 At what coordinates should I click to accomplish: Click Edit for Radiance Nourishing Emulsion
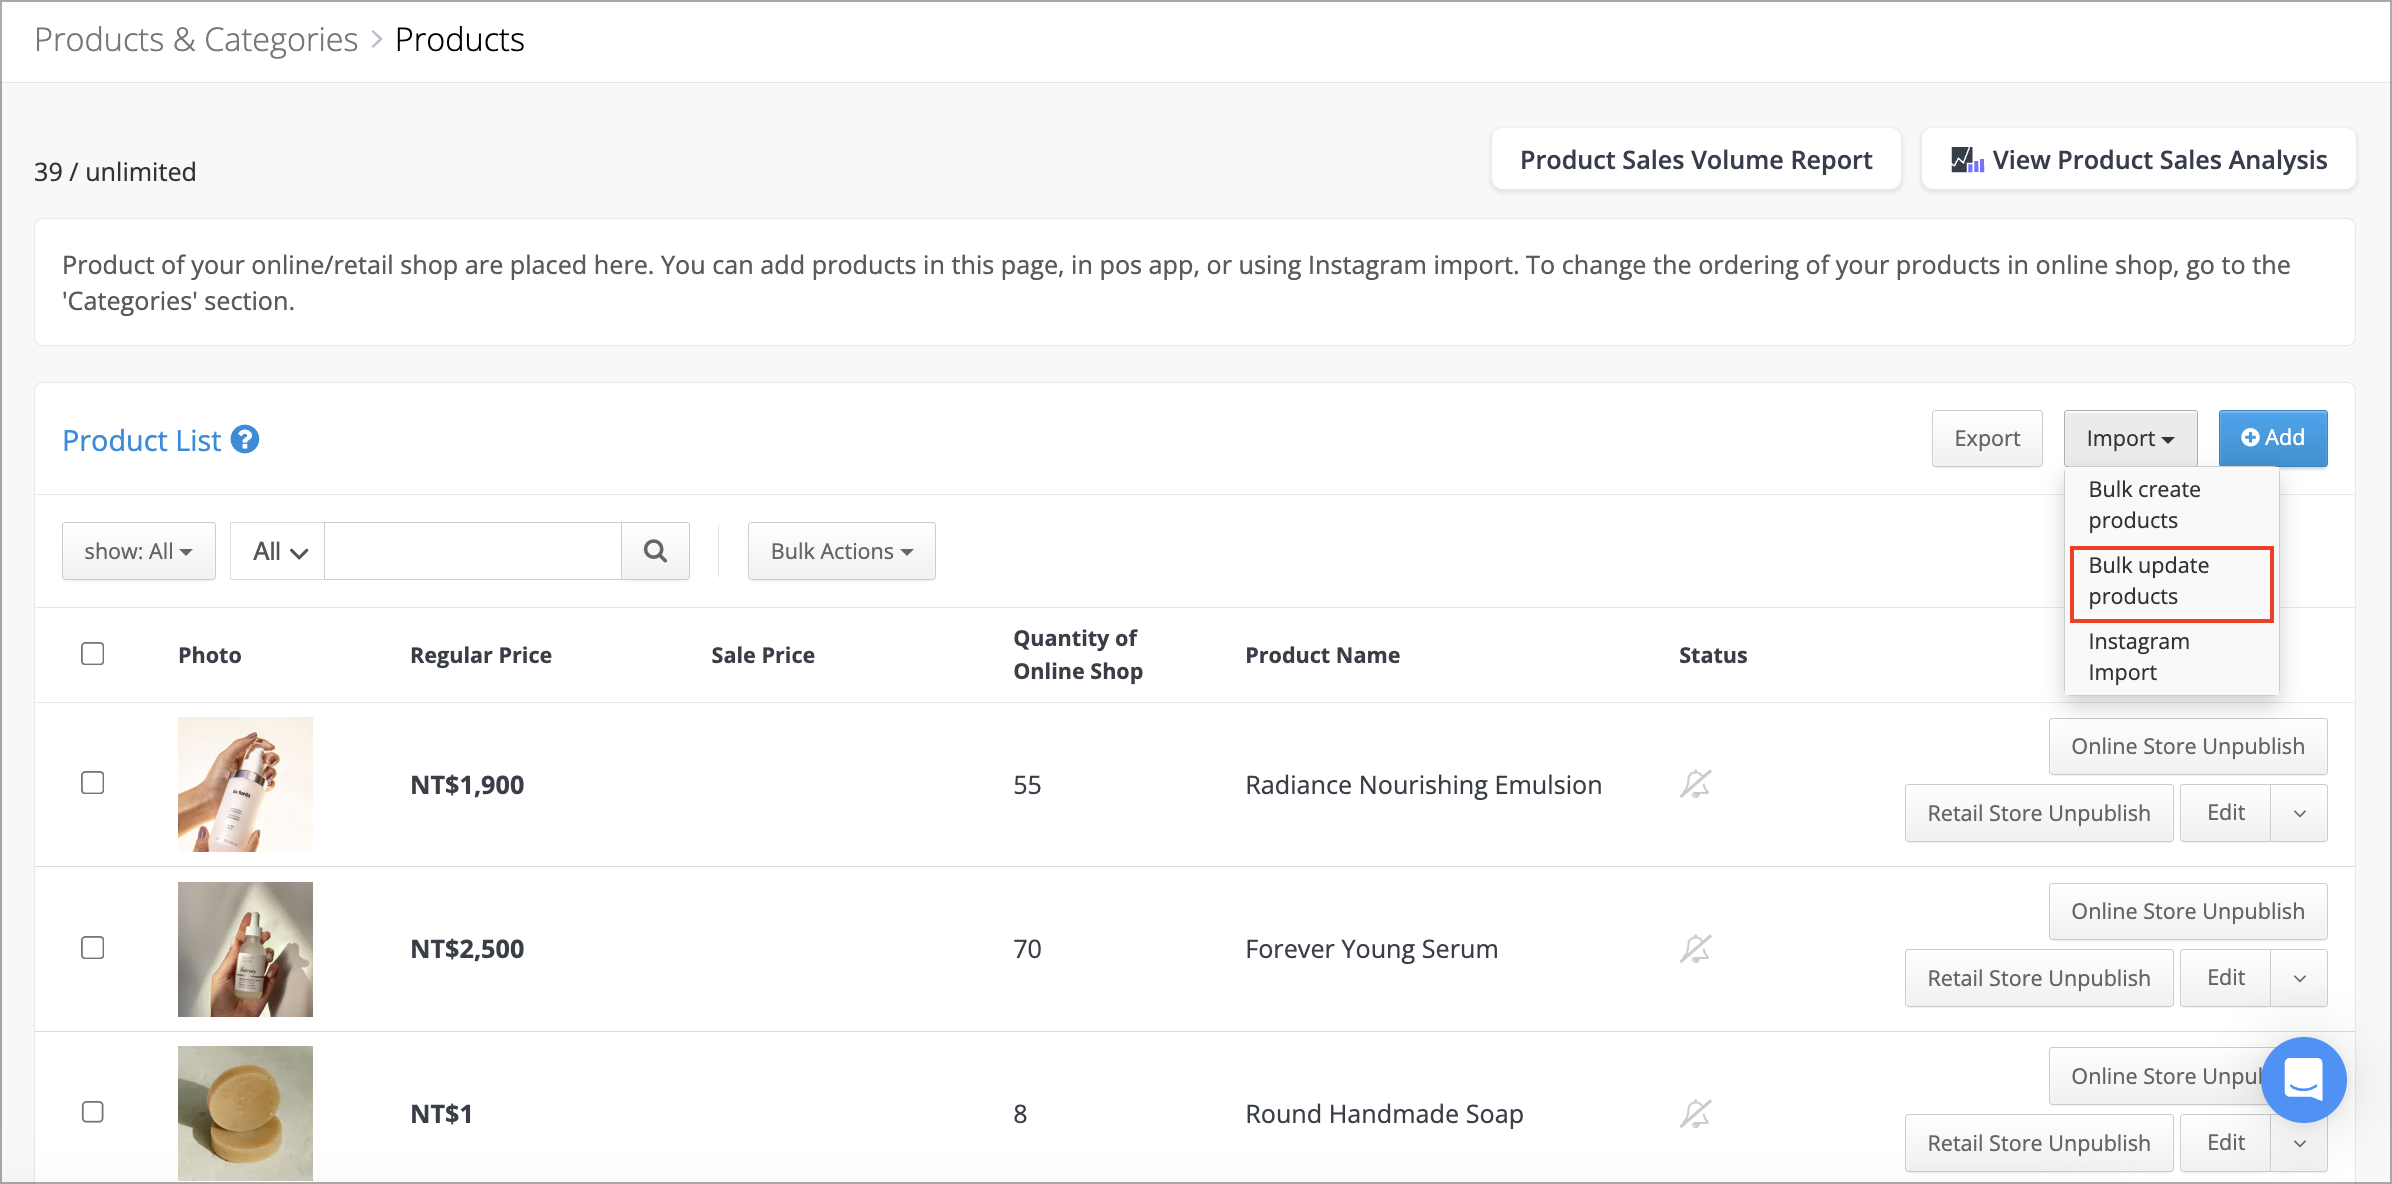pyautogui.click(x=2226, y=813)
